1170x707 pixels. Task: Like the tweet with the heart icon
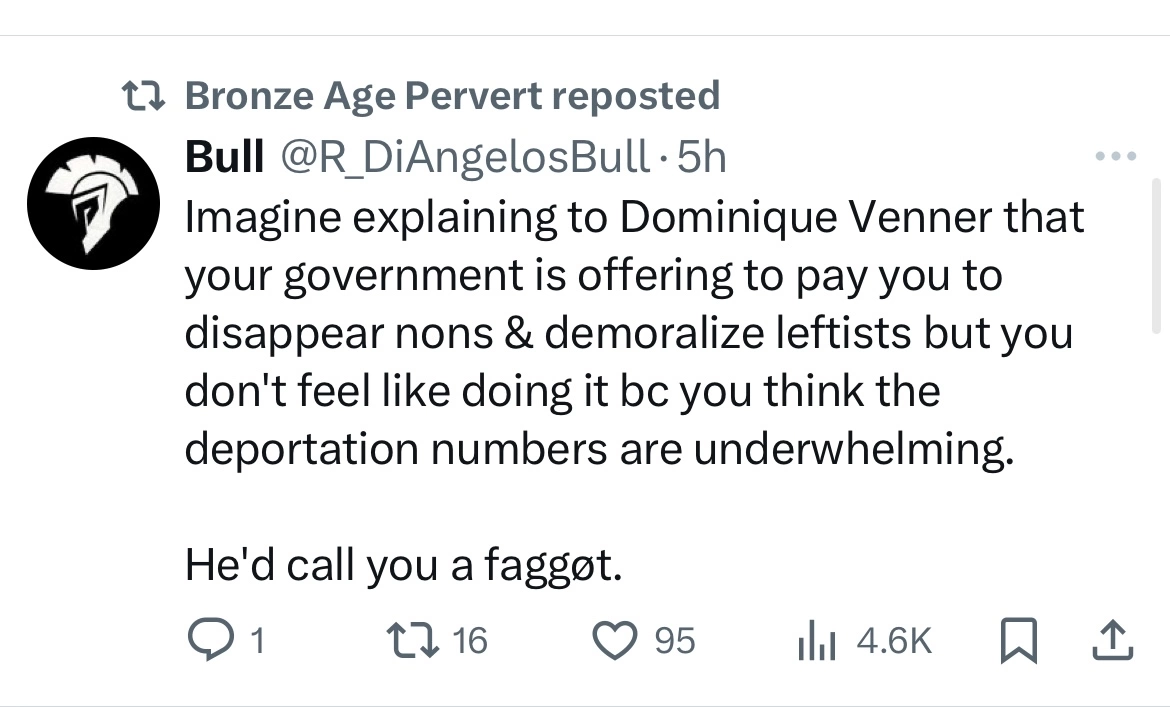[x=615, y=641]
